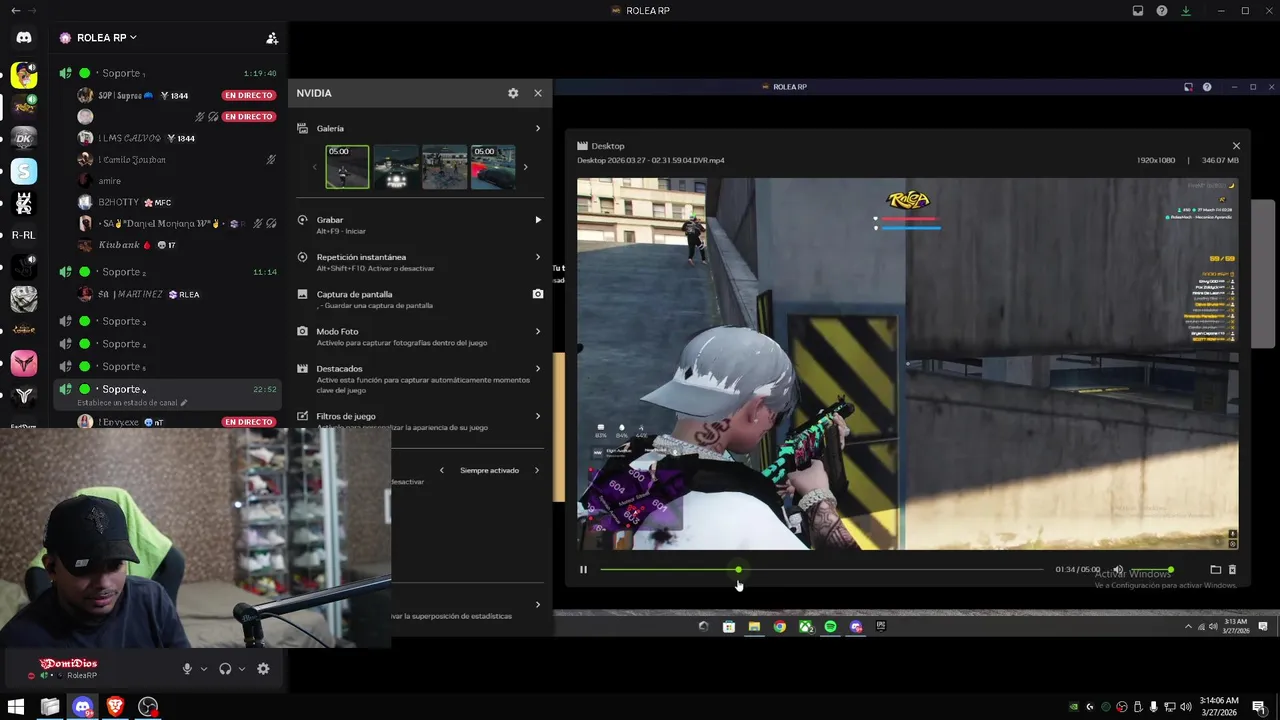Open Discord user settings gear
Viewport: 1280px width, 720px height.
(x=263, y=669)
